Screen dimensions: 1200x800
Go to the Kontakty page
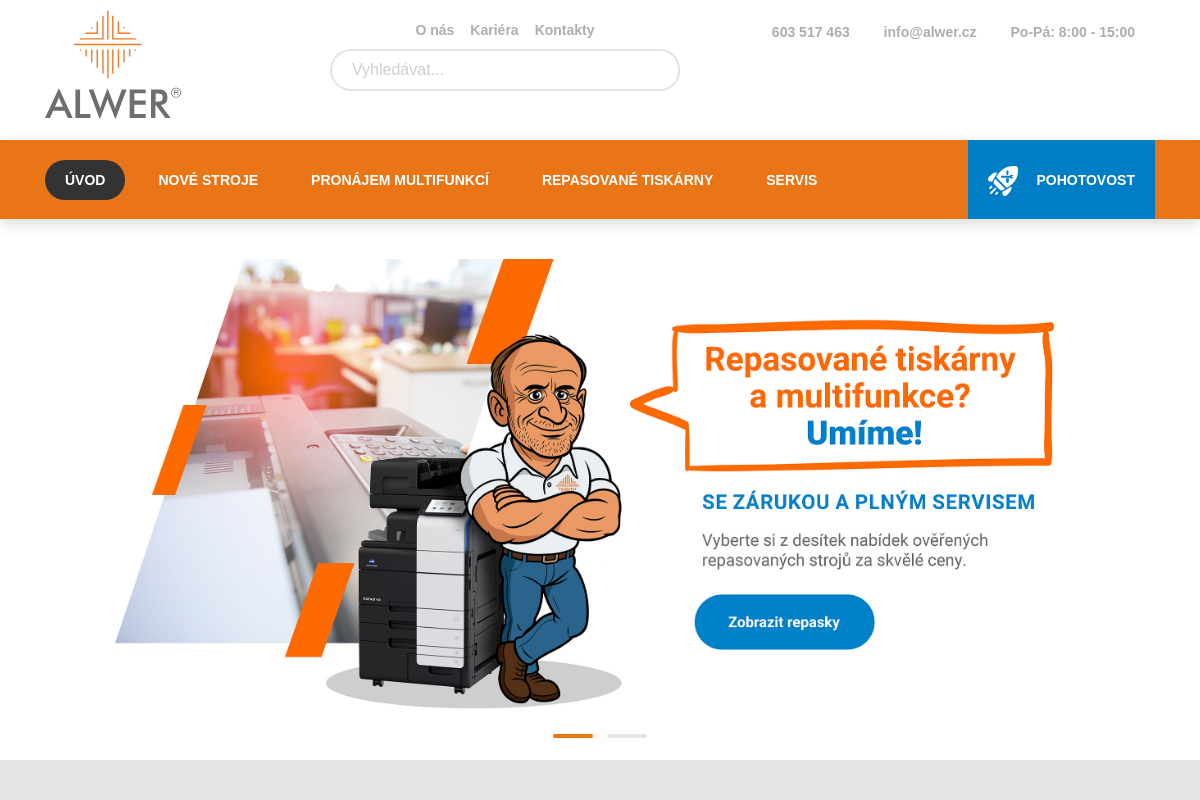[x=564, y=30]
